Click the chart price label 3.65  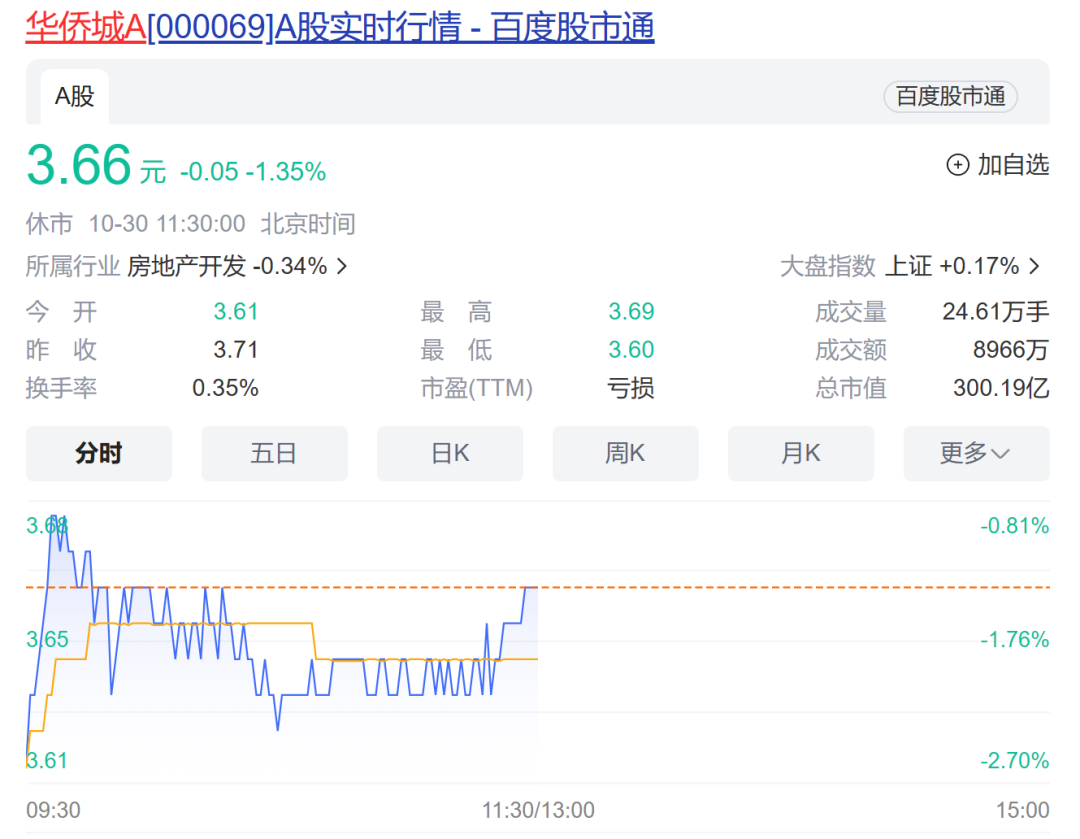point(48,640)
